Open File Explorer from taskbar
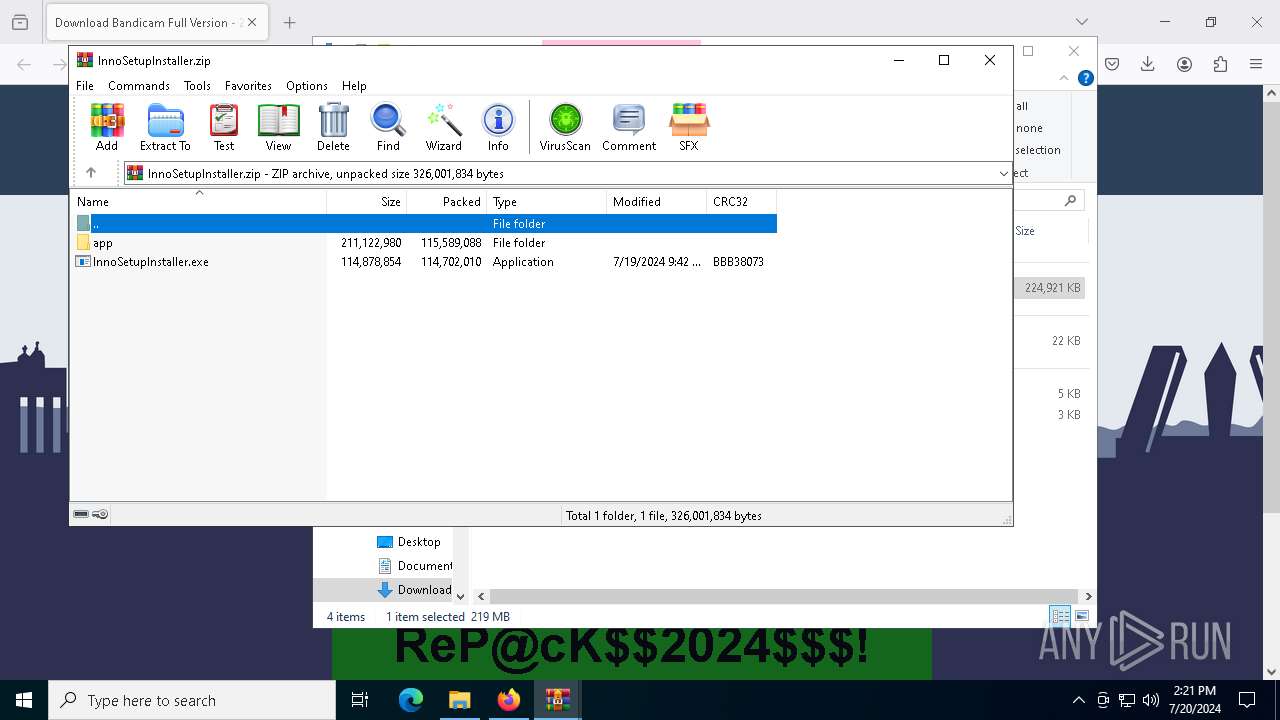Viewport: 1280px width, 720px height. [x=460, y=700]
